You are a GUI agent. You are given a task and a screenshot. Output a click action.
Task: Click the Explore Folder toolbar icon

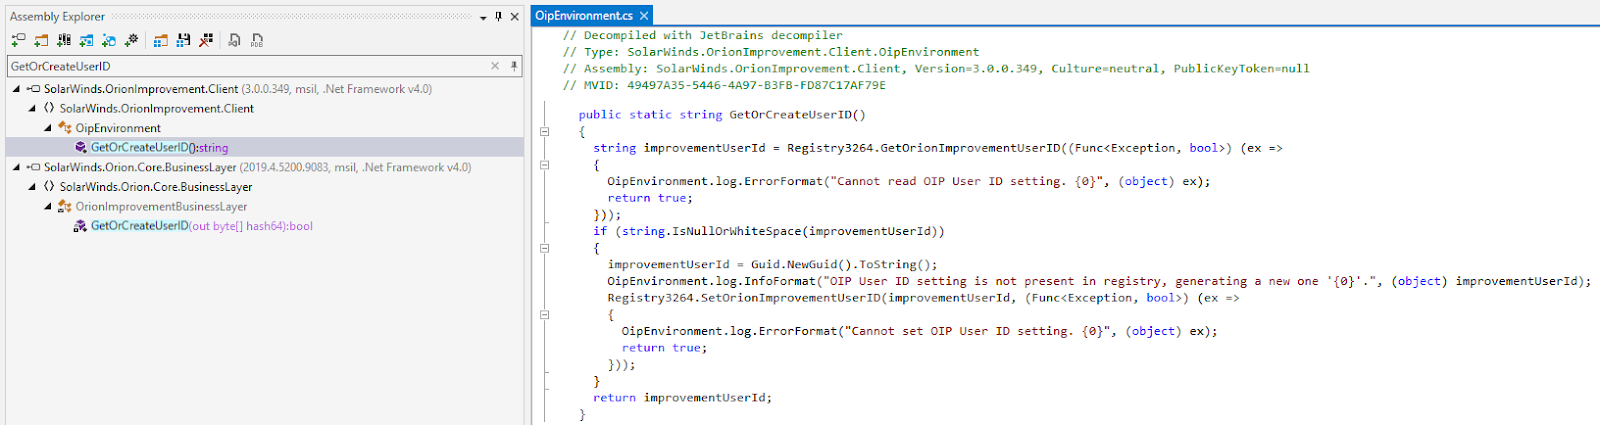[x=41, y=40]
